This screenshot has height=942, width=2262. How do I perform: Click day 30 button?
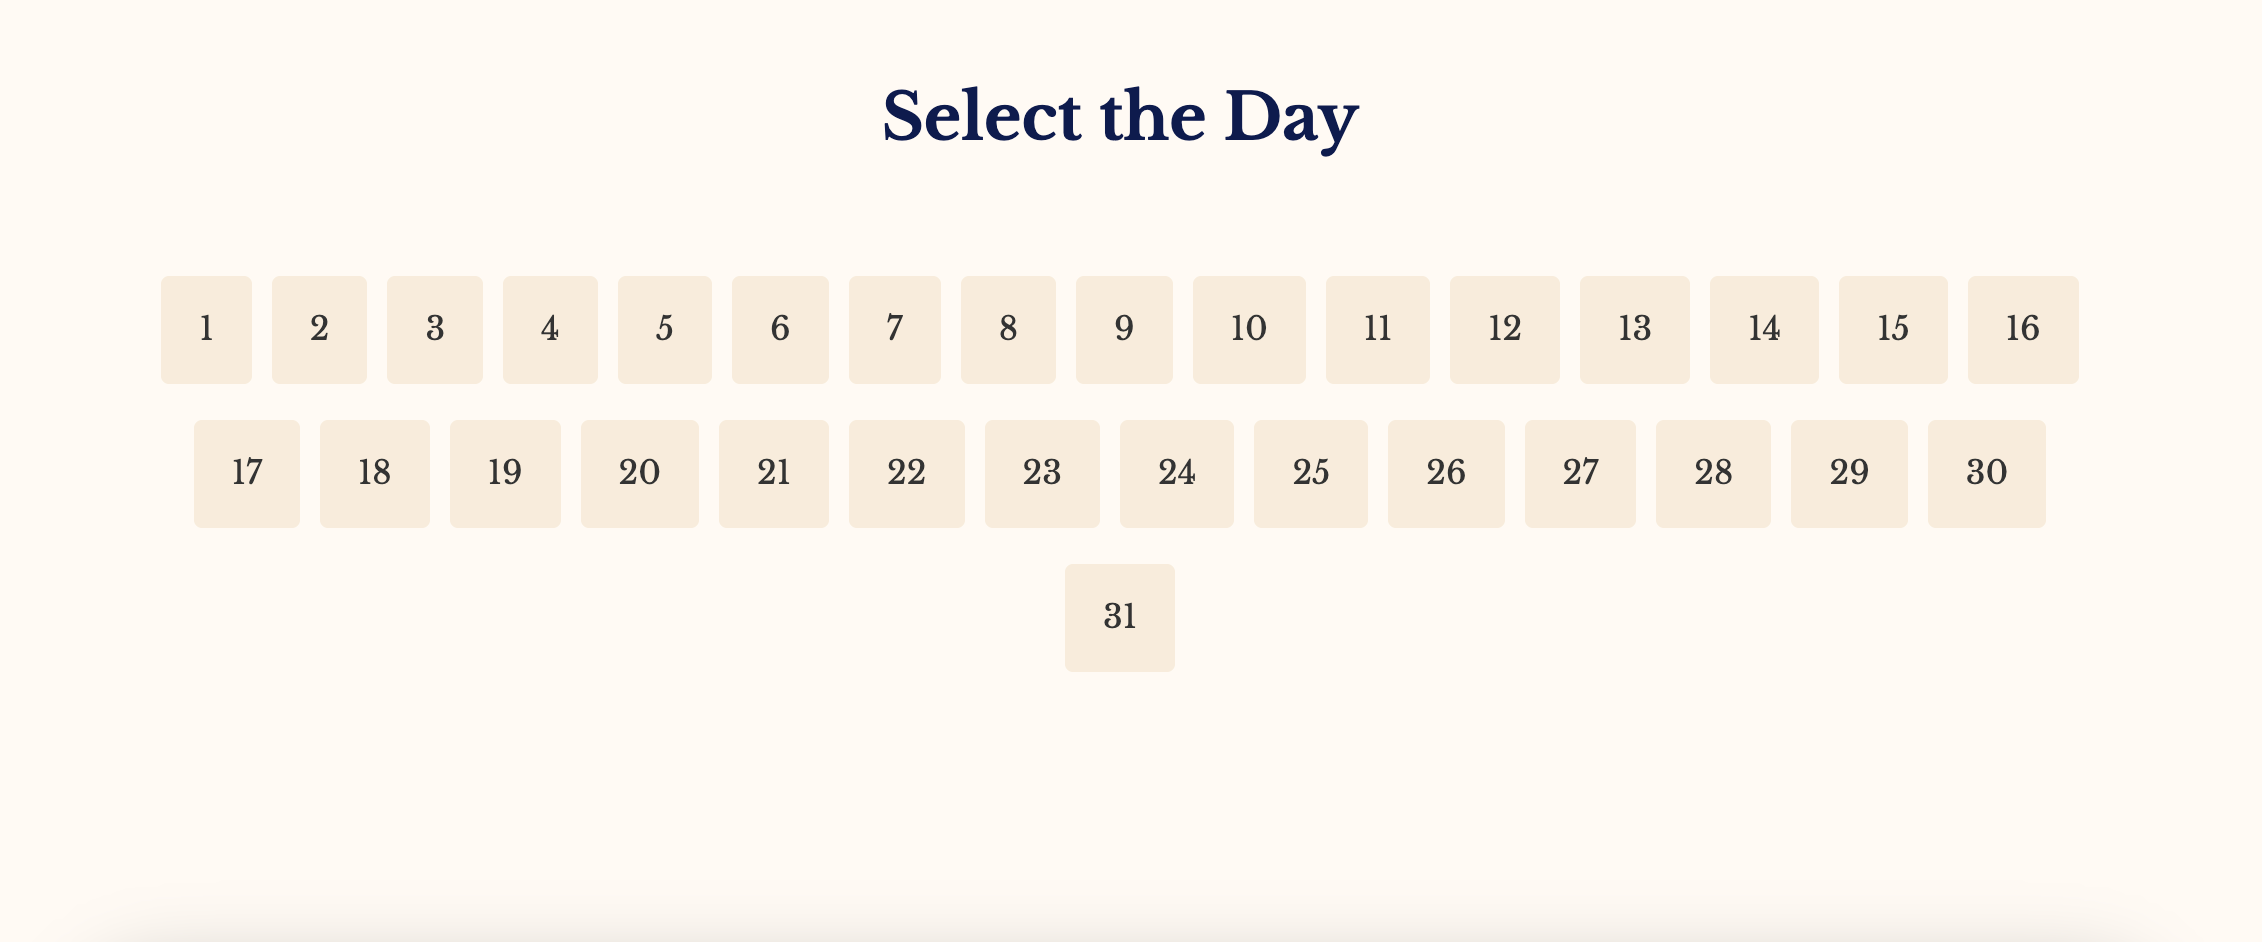(1987, 474)
